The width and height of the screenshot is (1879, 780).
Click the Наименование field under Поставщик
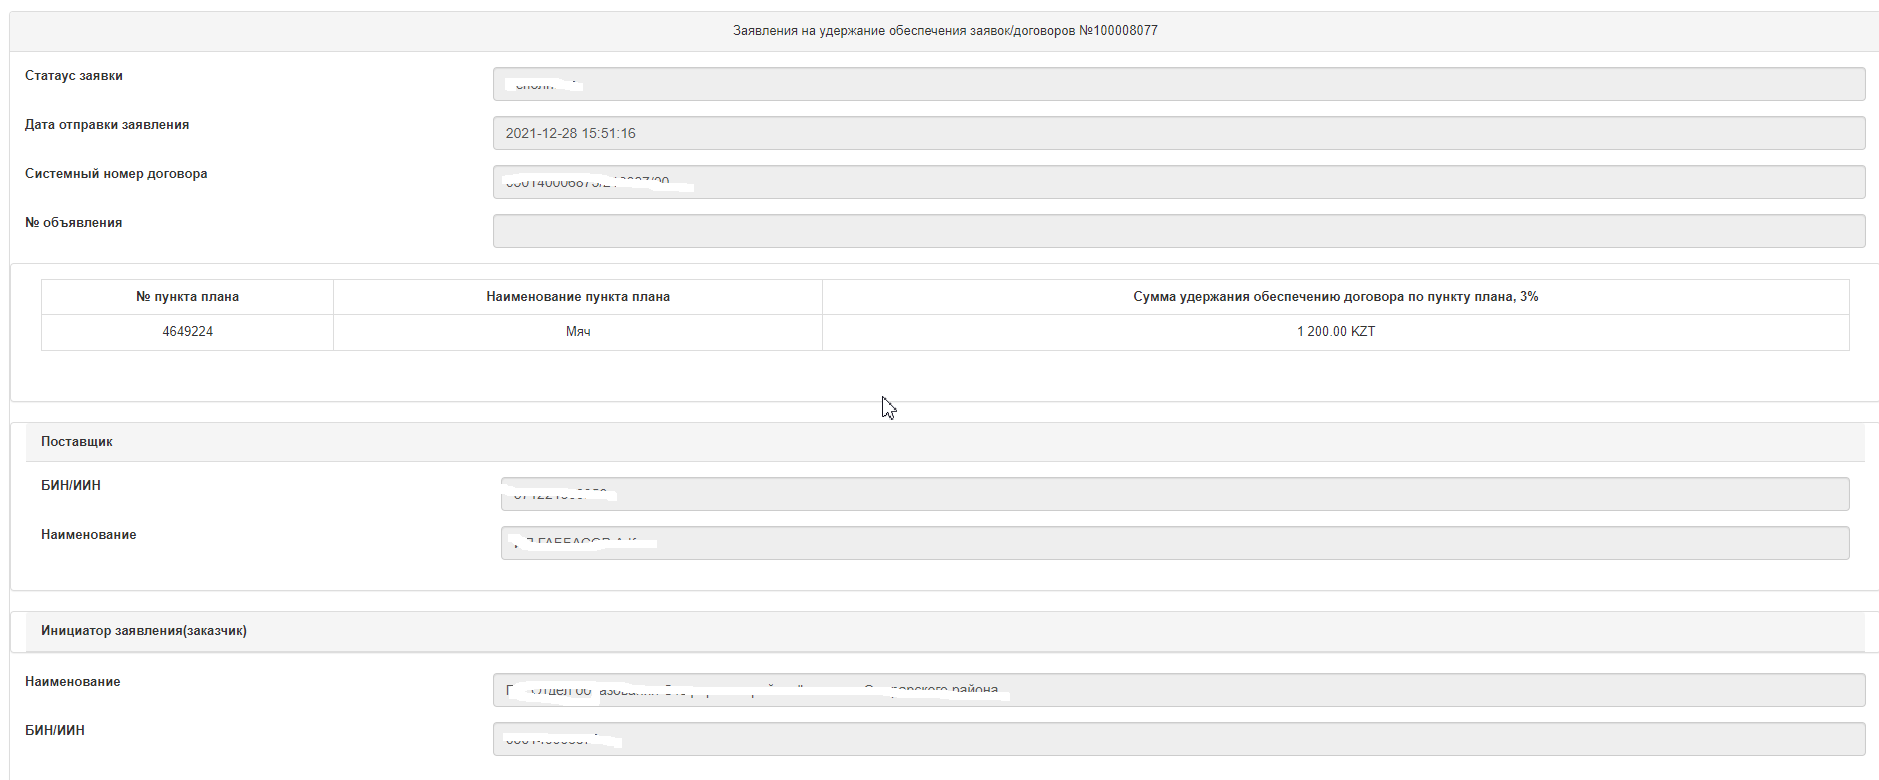(x=1174, y=543)
